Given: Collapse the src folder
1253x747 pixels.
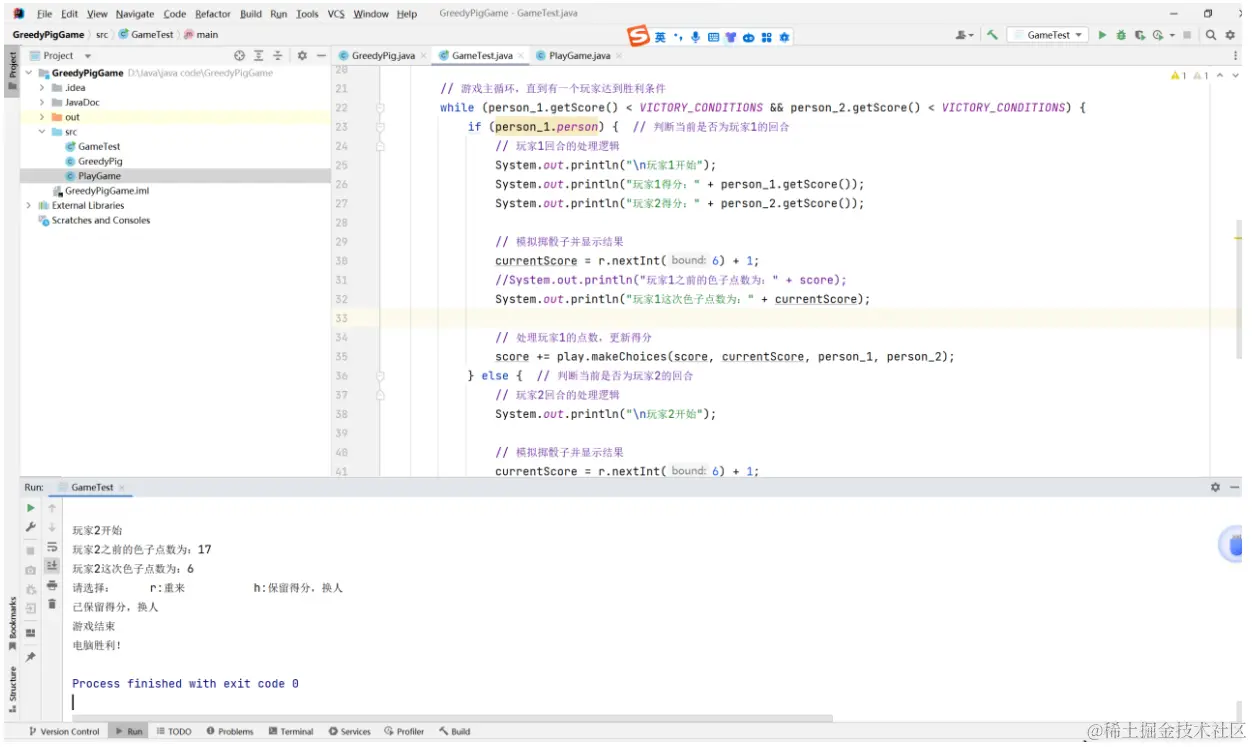Looking at the screenshot, I should [x=42, y=132].
